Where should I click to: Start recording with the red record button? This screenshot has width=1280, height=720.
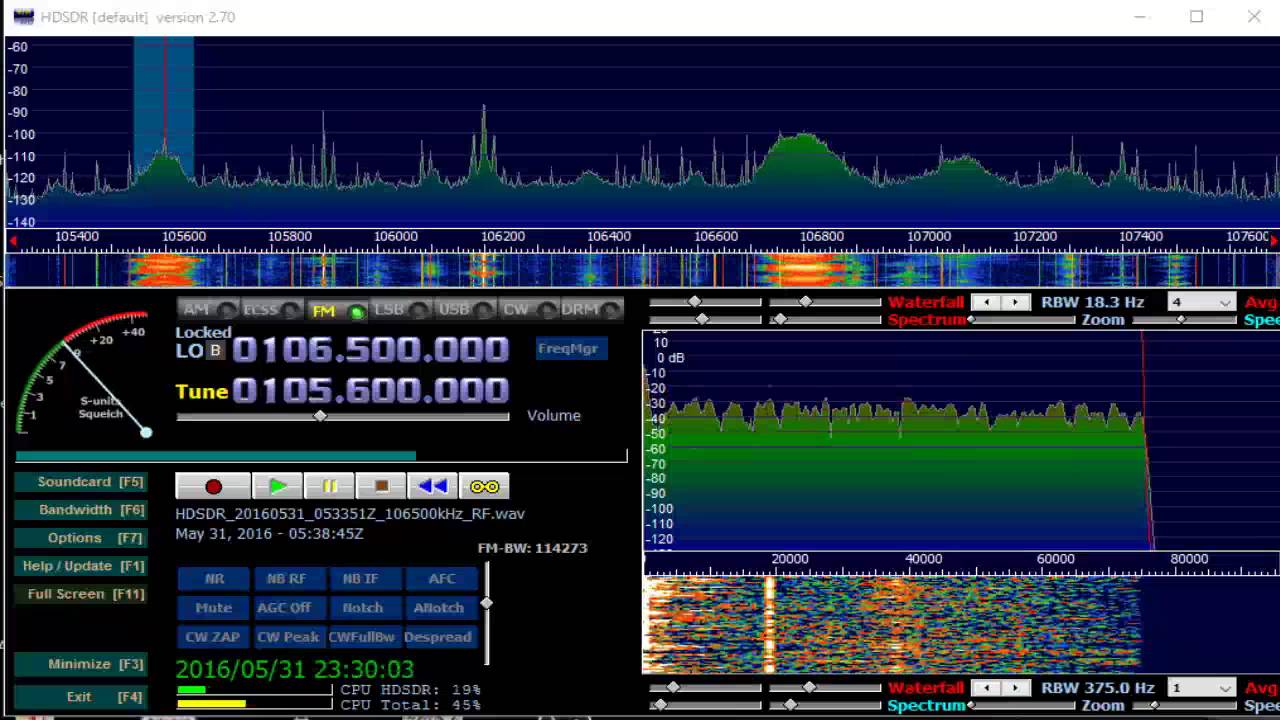213,486
